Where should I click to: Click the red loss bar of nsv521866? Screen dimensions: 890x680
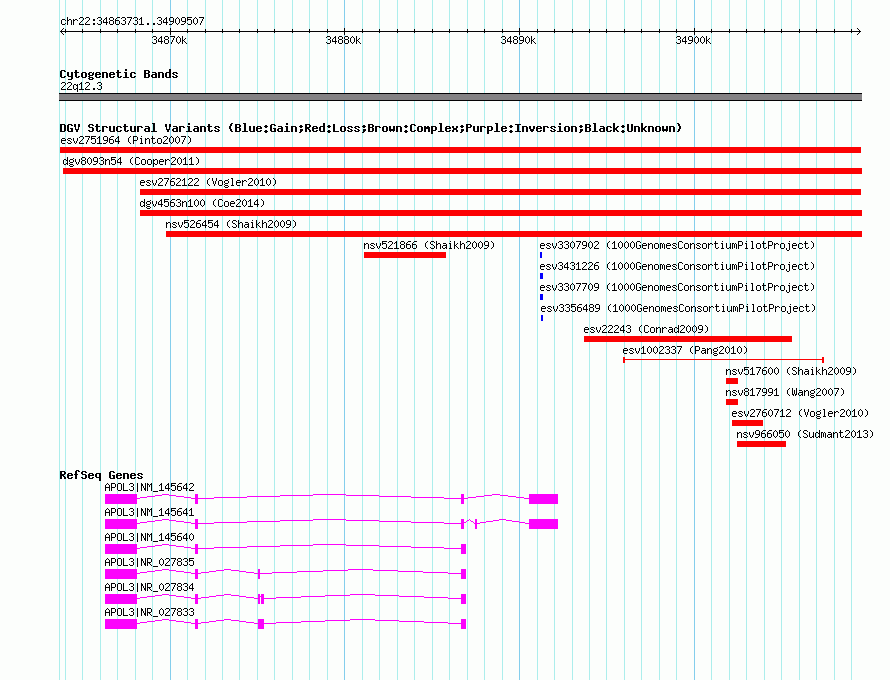(405, 255)
